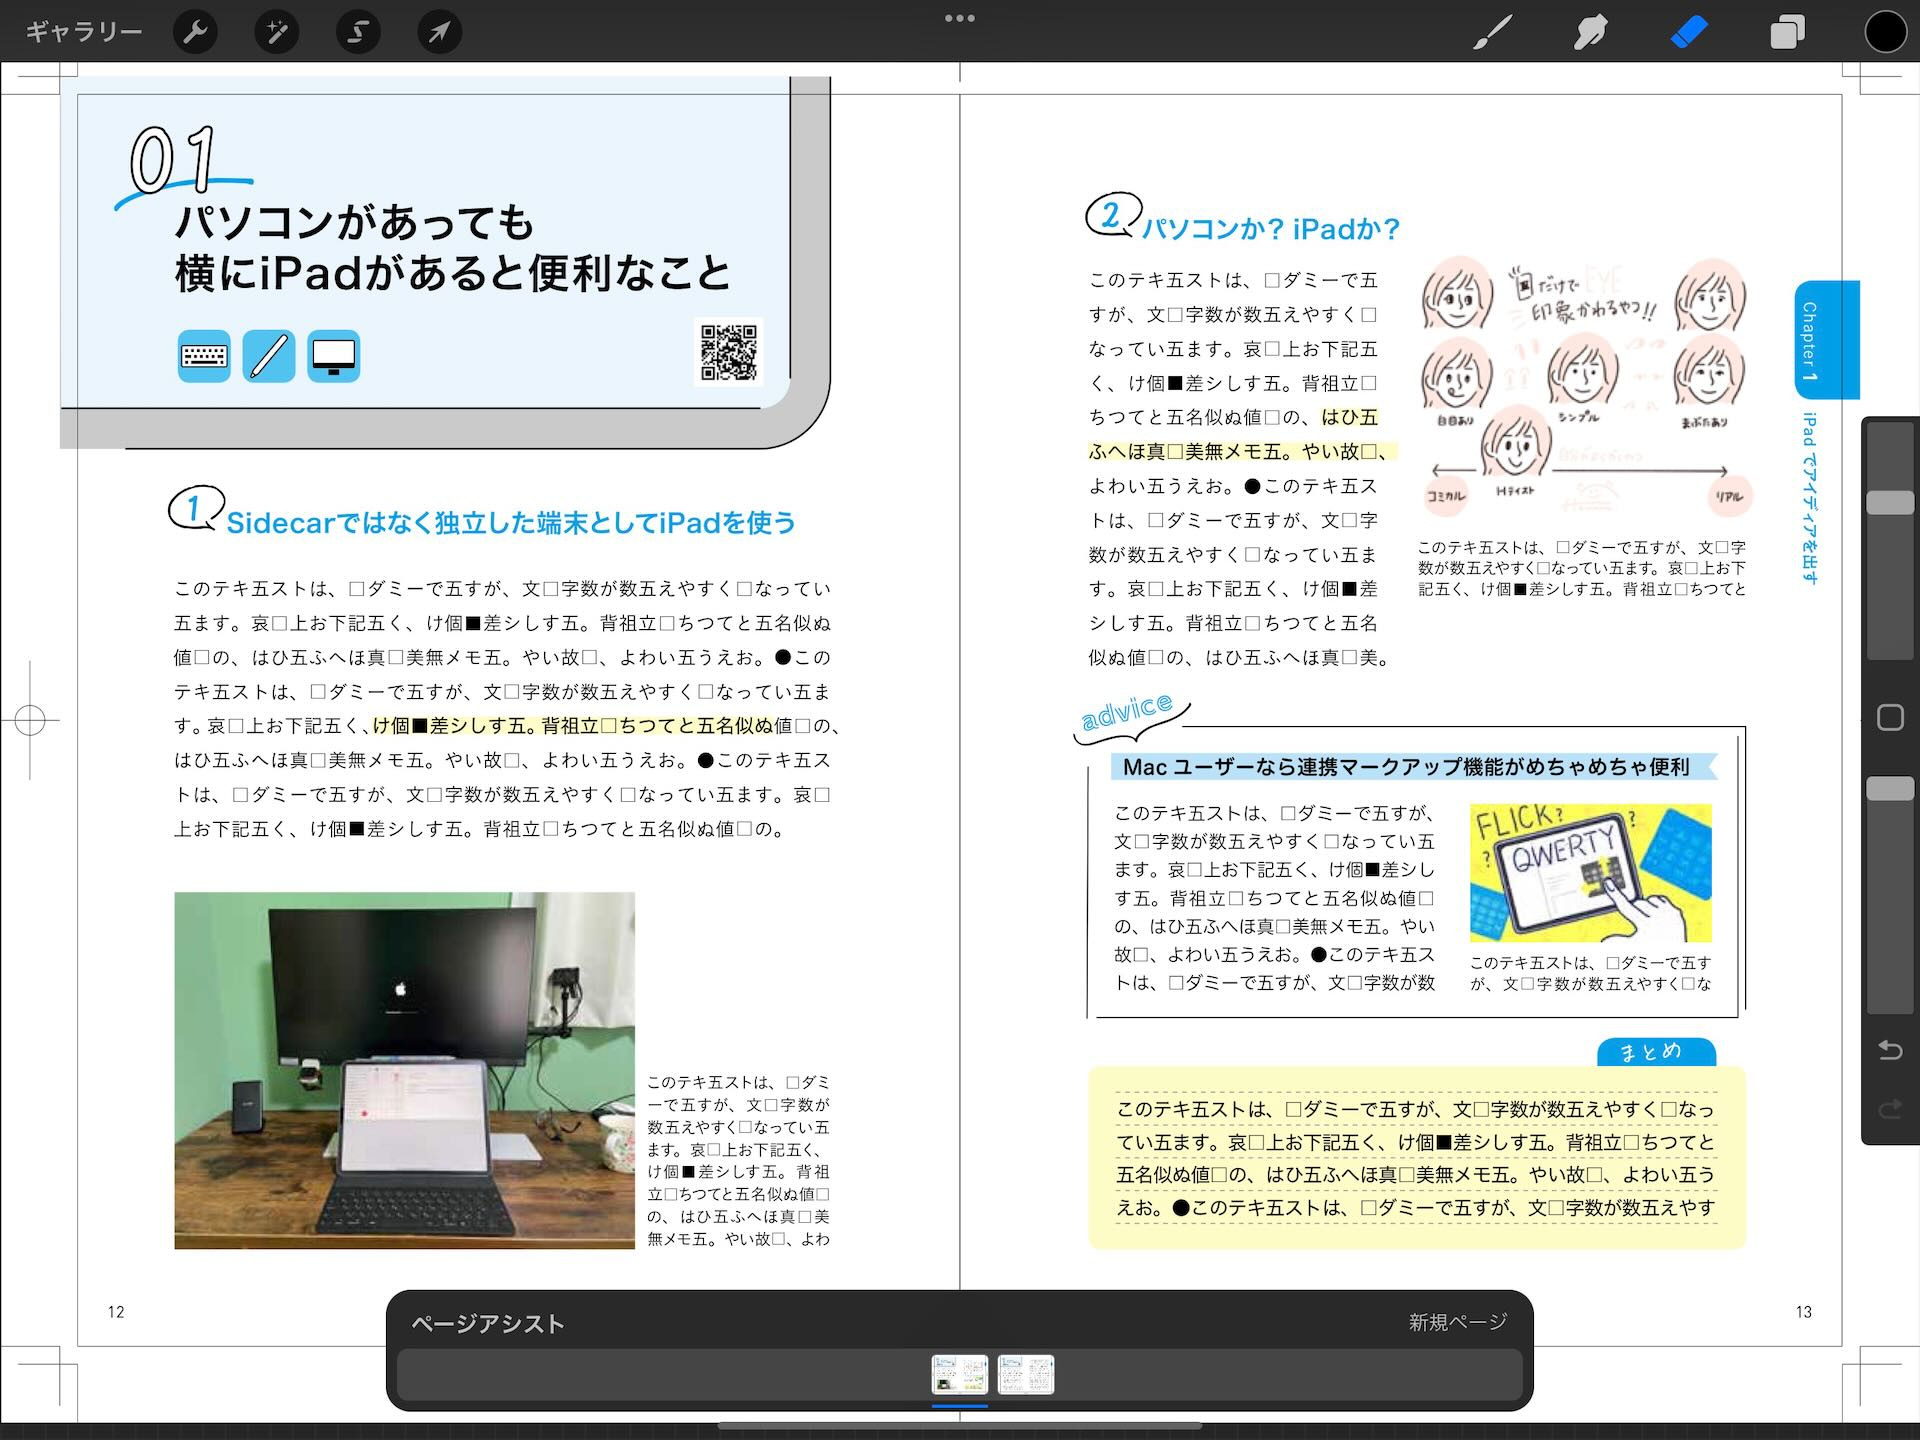Viewport: 1920px width, 1440px height.
Task: Select the Smudge tool
Action: pyautogui.click(x=1590, y=32)
